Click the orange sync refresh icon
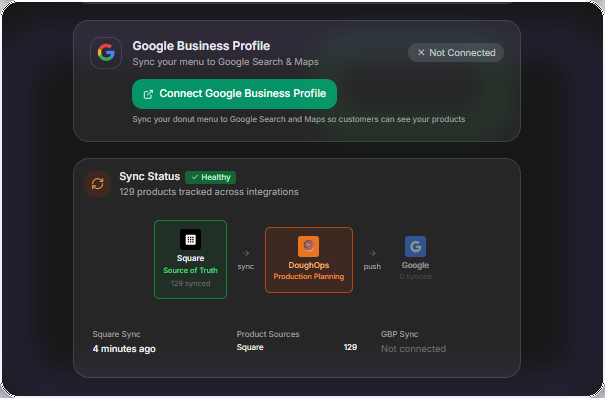The height and width of the screenshot is (398, 605). [x=98, y=184]
